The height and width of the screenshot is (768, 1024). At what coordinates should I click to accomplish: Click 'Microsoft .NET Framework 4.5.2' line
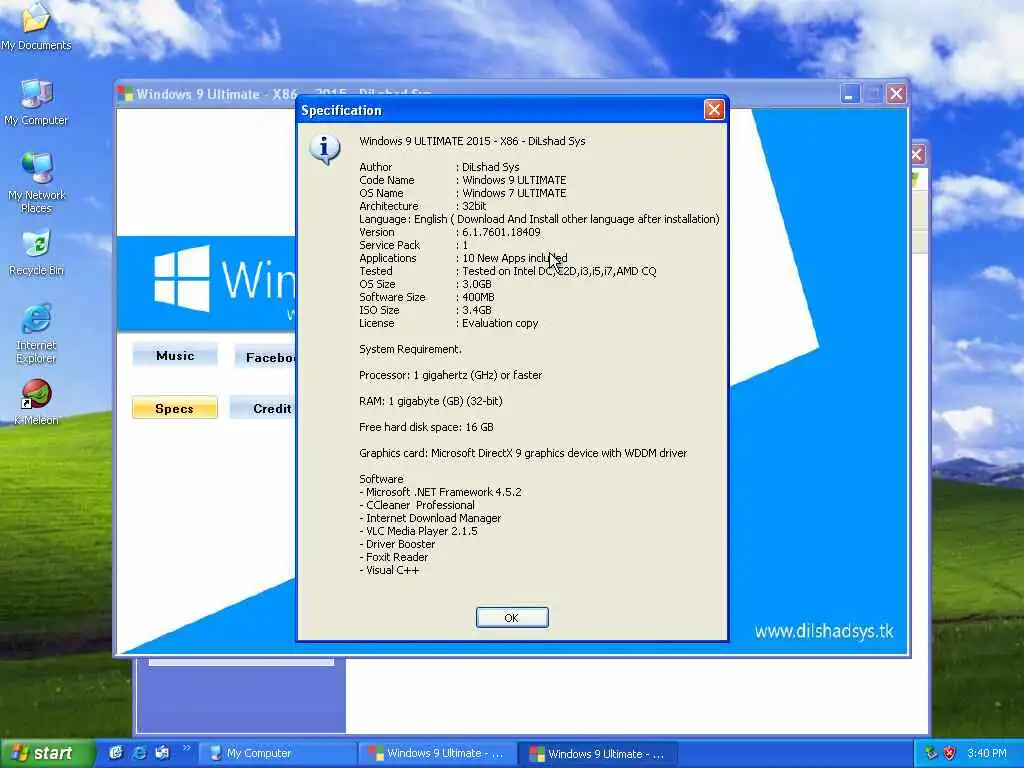[441, 492]
